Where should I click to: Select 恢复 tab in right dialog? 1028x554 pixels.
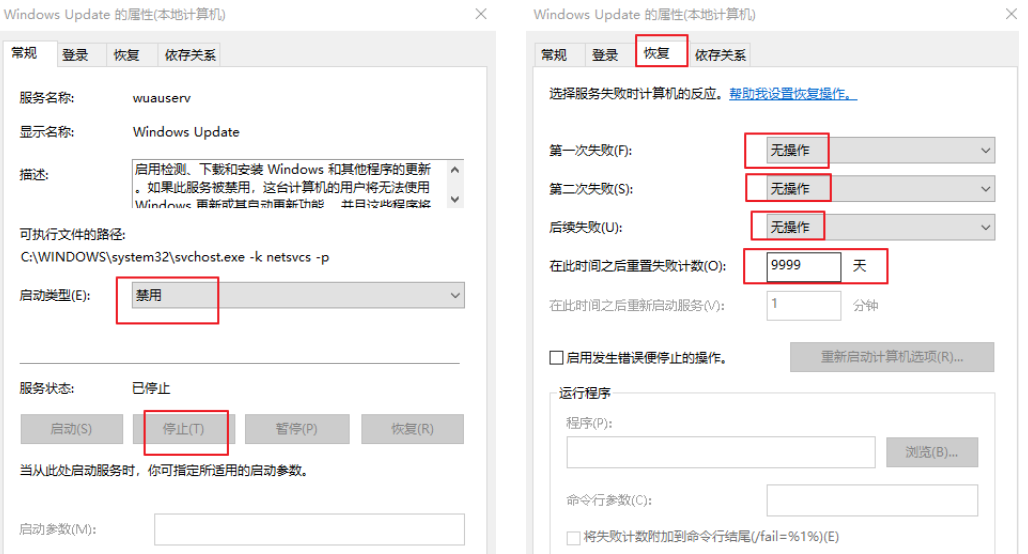pos(657,52)
